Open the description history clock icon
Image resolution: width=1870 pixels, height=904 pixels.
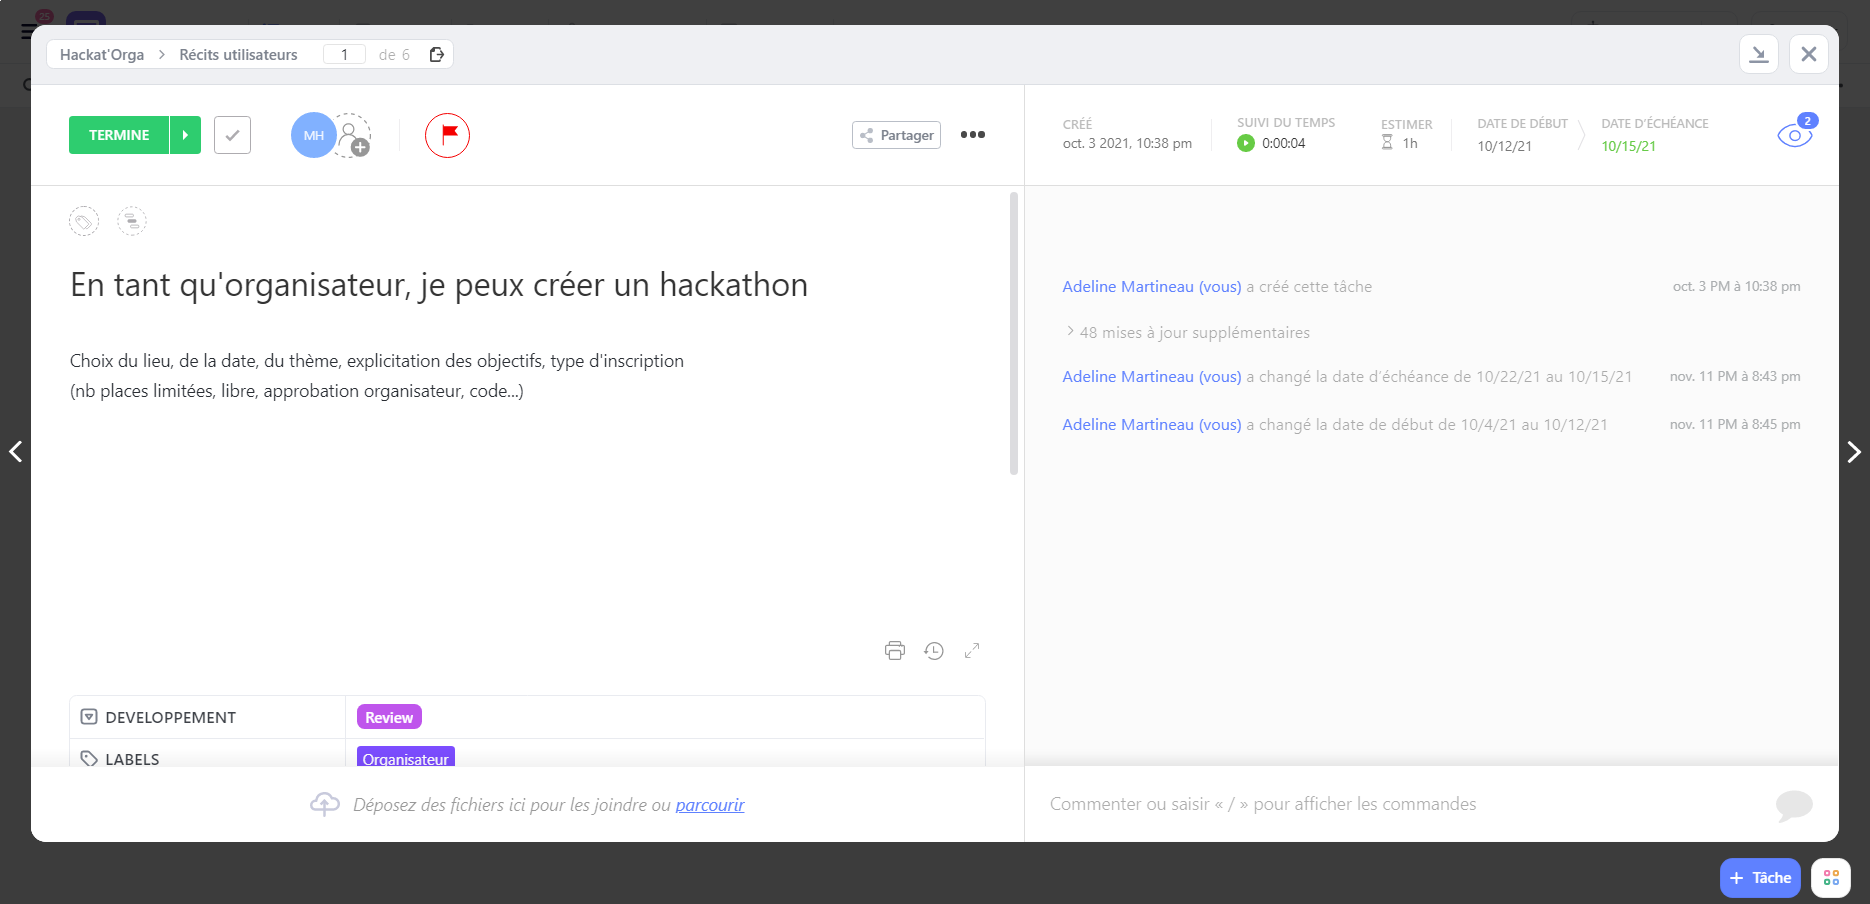tap(934, 651)
